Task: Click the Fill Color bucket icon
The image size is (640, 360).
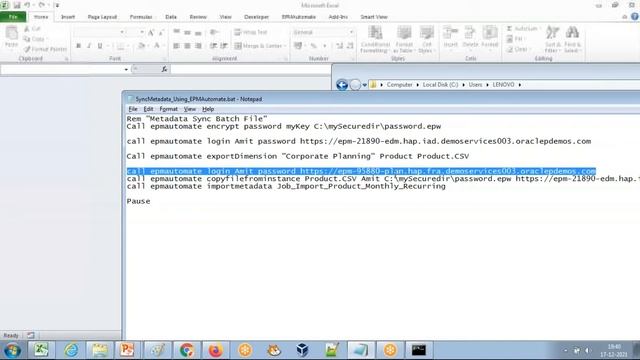Action: pos(141,46)
